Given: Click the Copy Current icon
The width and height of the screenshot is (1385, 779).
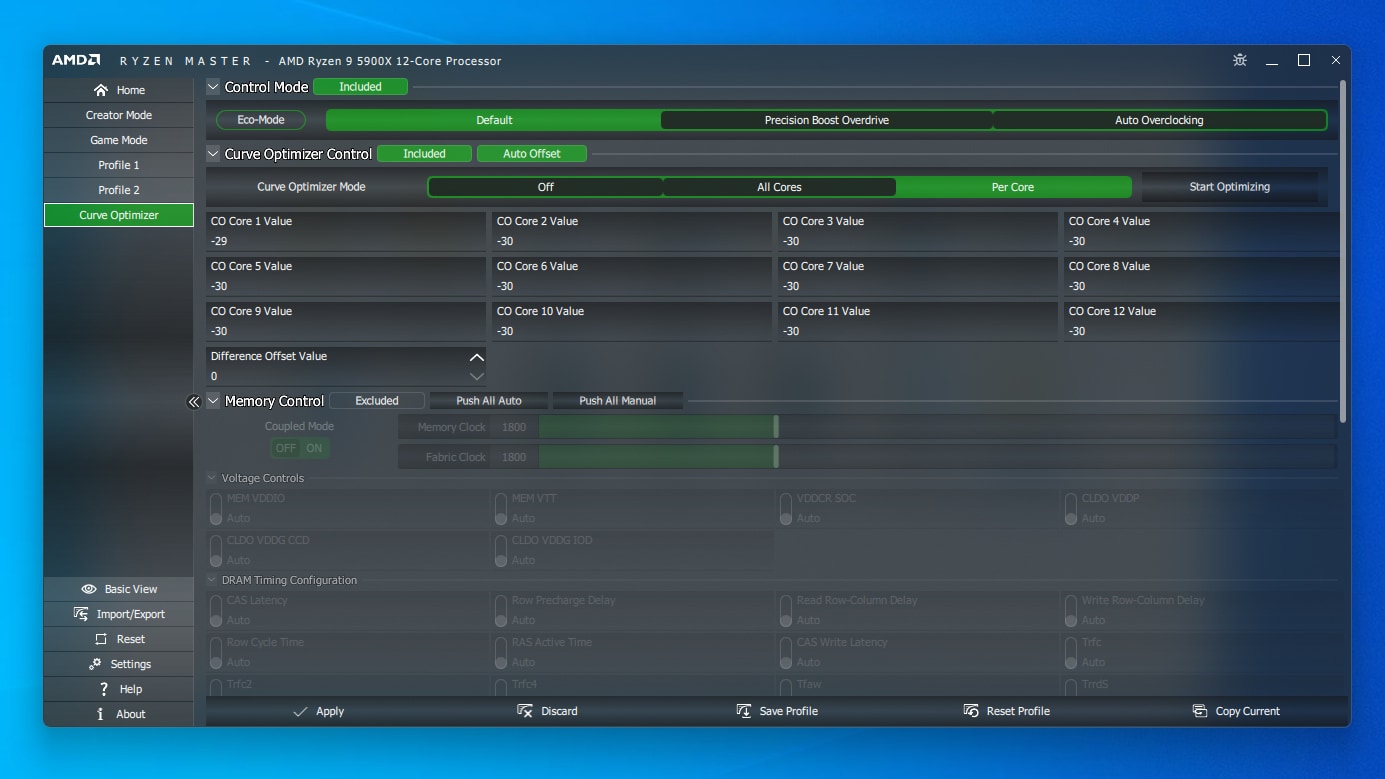Looking at the screenshot, I should (x=1200, y=711).
